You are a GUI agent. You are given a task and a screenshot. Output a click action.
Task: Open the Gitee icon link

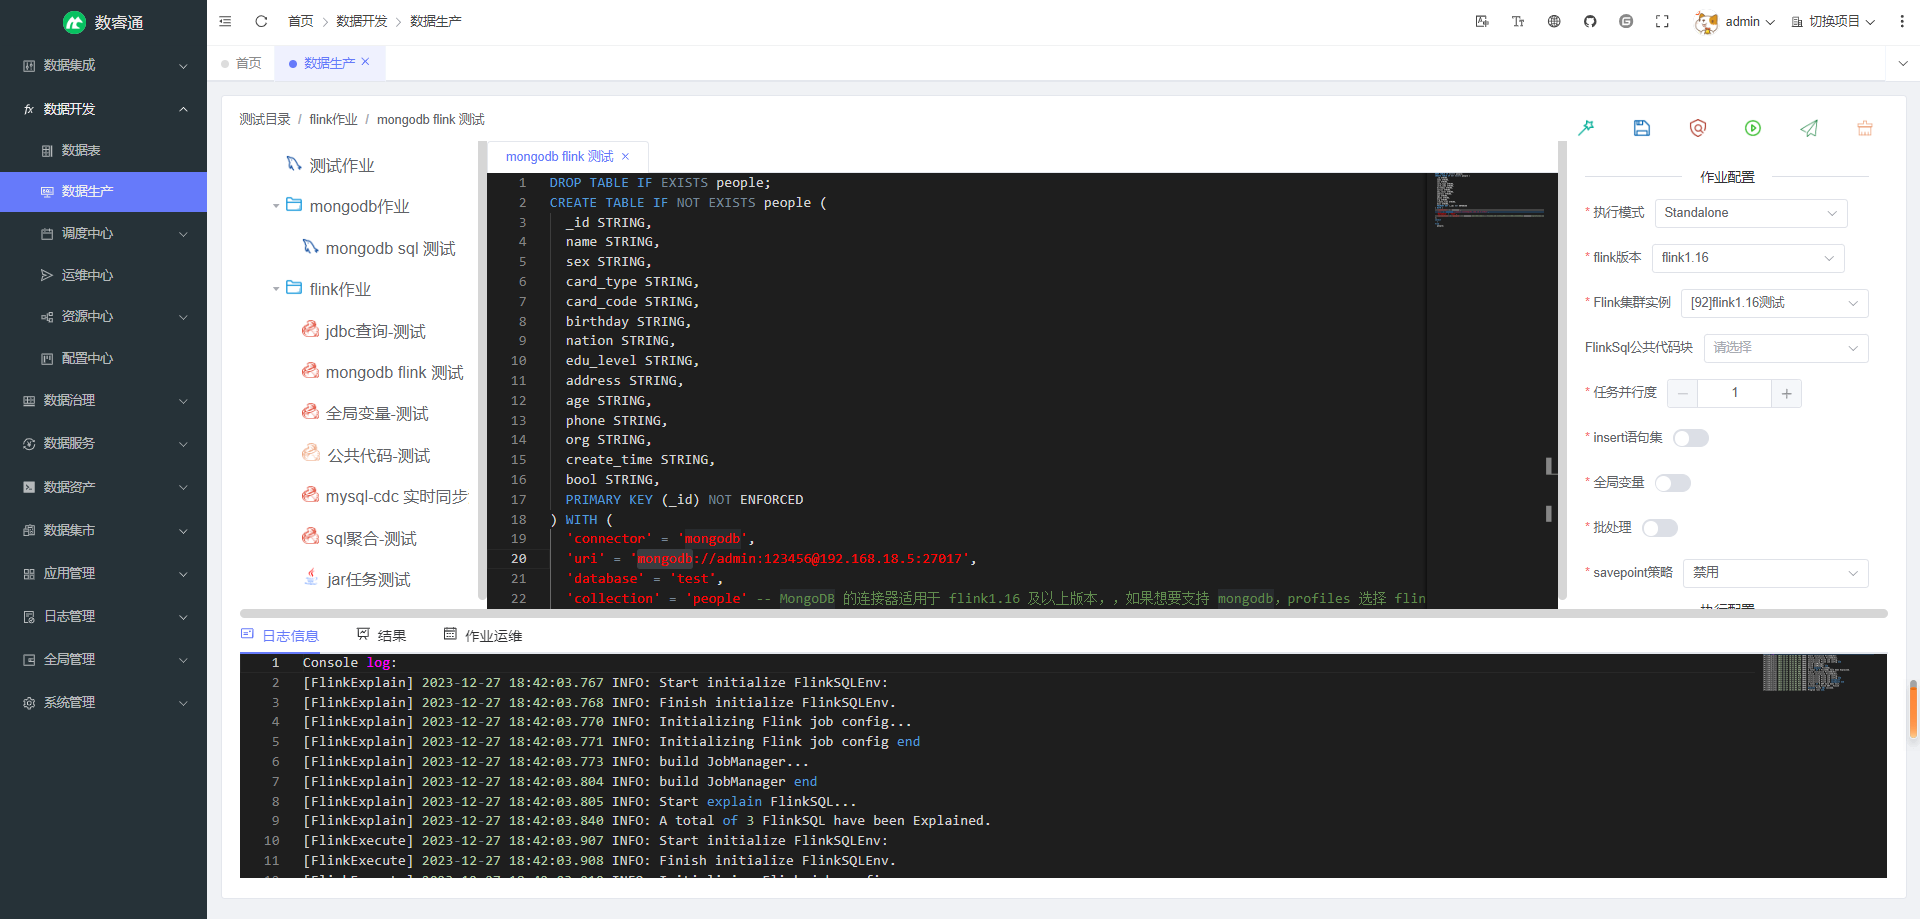1626,21
